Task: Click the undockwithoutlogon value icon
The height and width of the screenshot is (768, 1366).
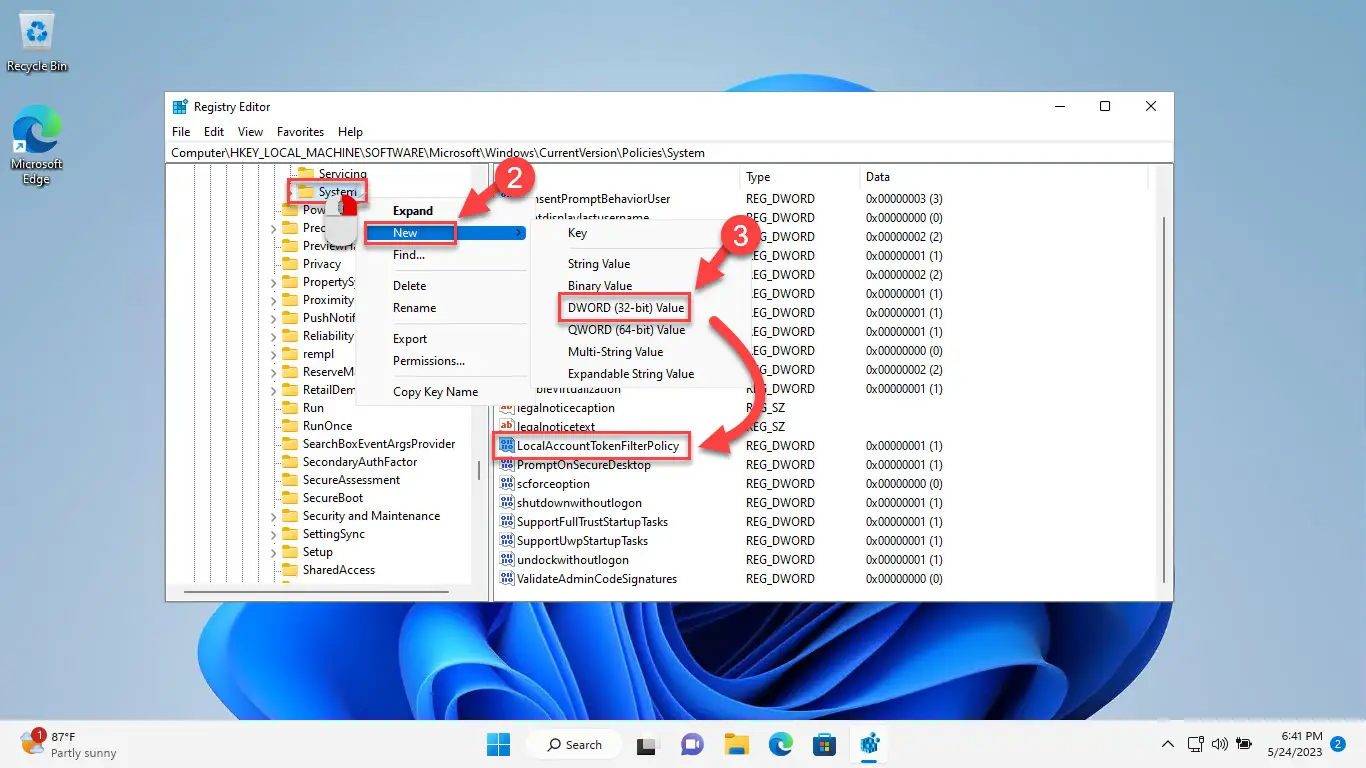Action: [506, 560]
